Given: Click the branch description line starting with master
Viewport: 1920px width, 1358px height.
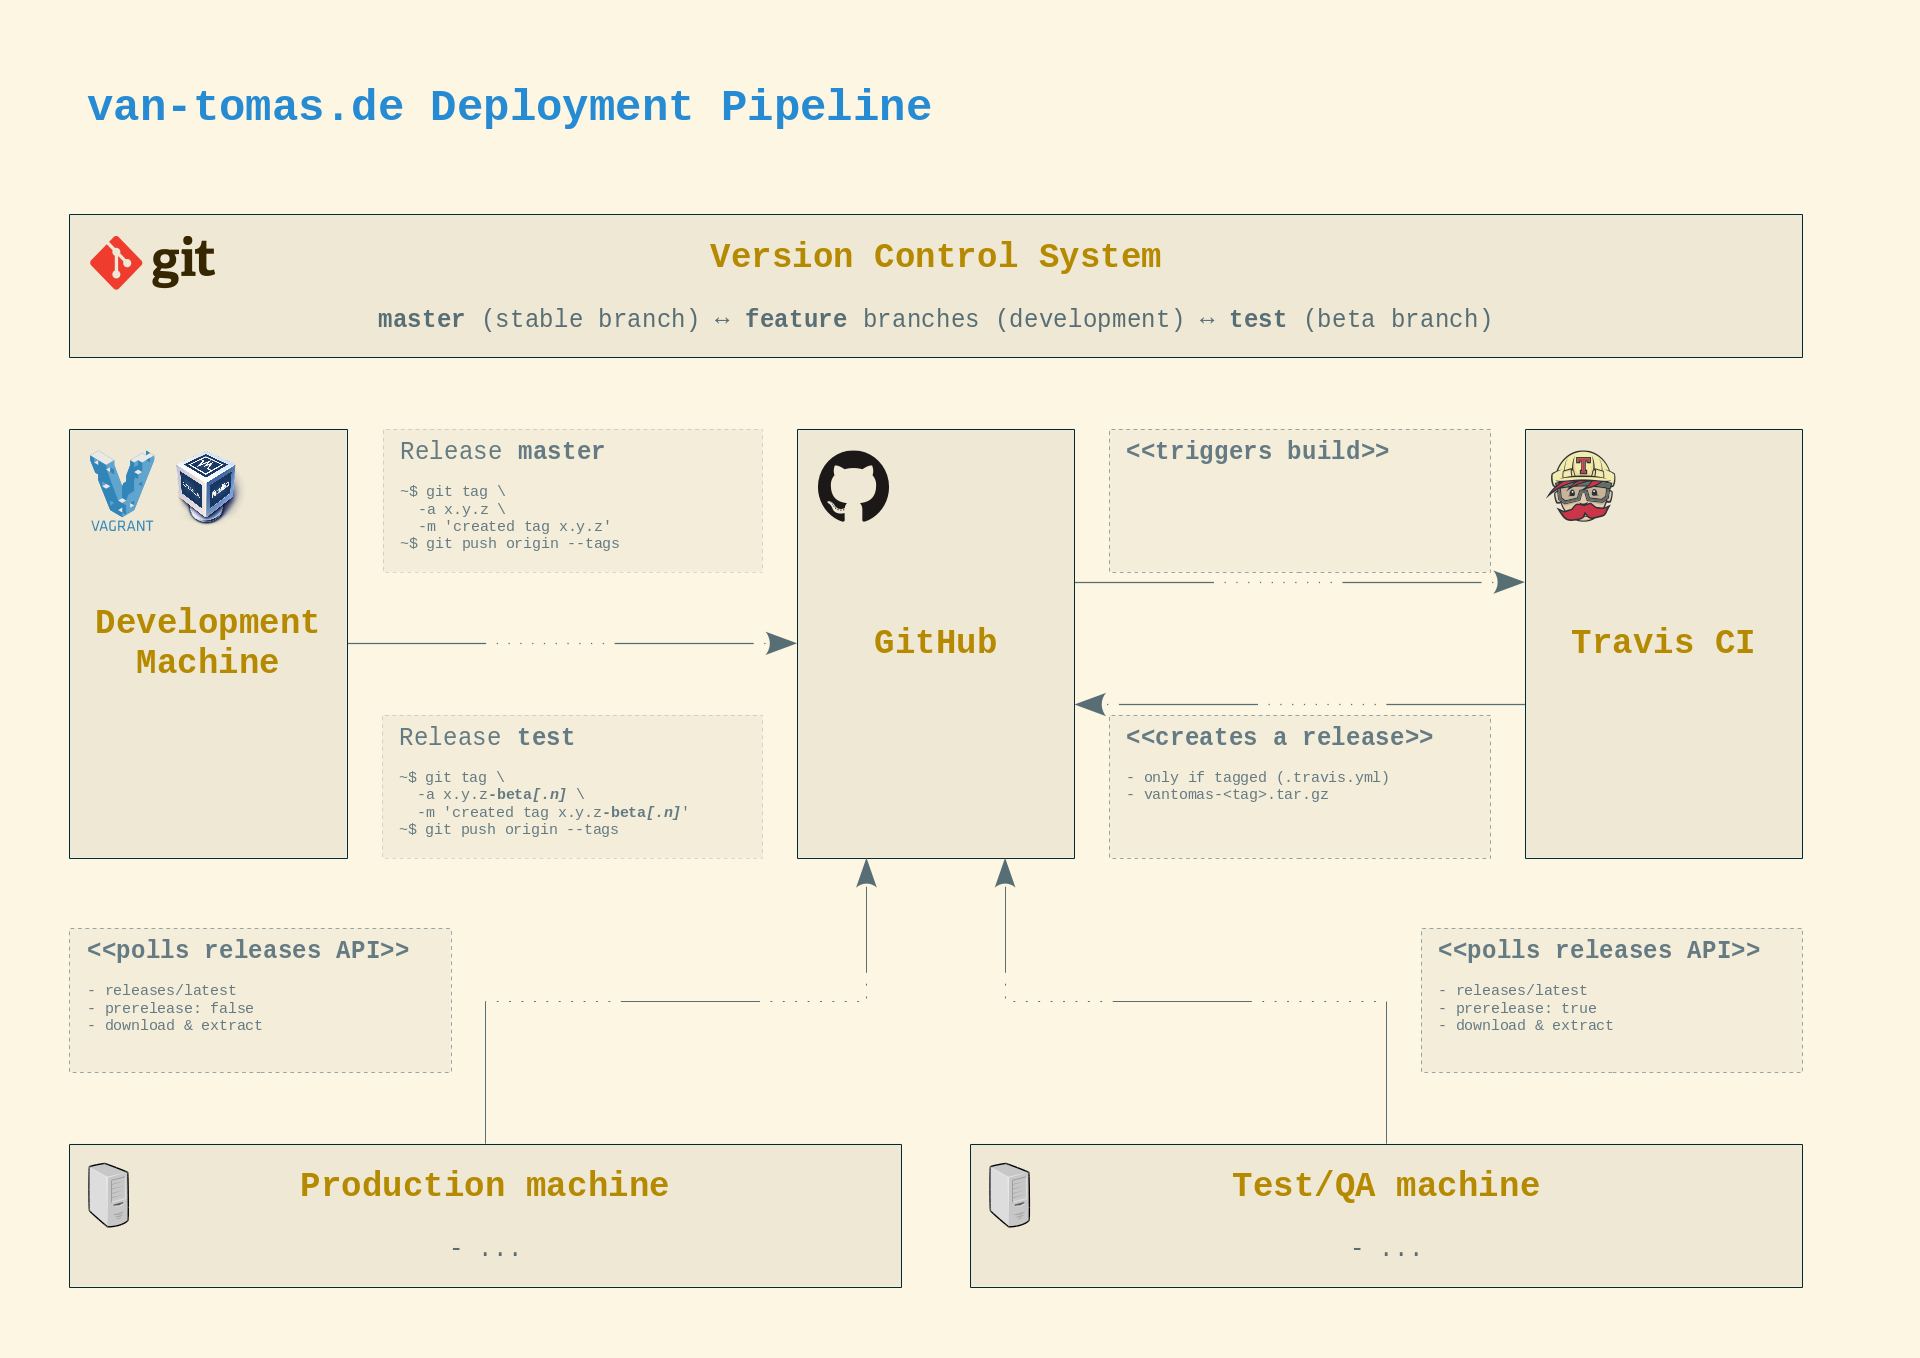Looking at the screenshot, I should 935,319.
